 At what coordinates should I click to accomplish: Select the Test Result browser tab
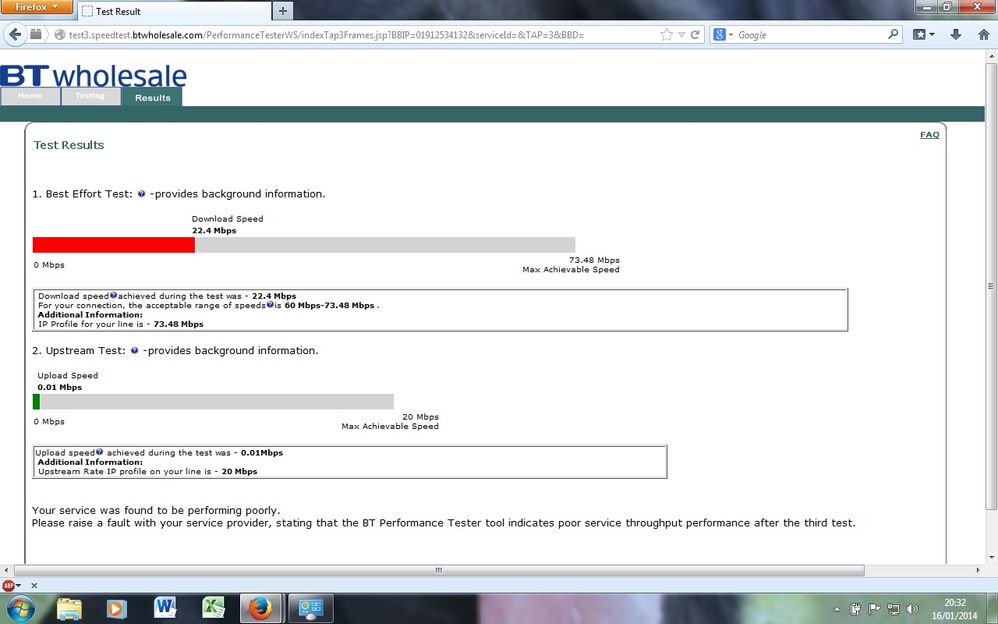click(x=173, y=11)
